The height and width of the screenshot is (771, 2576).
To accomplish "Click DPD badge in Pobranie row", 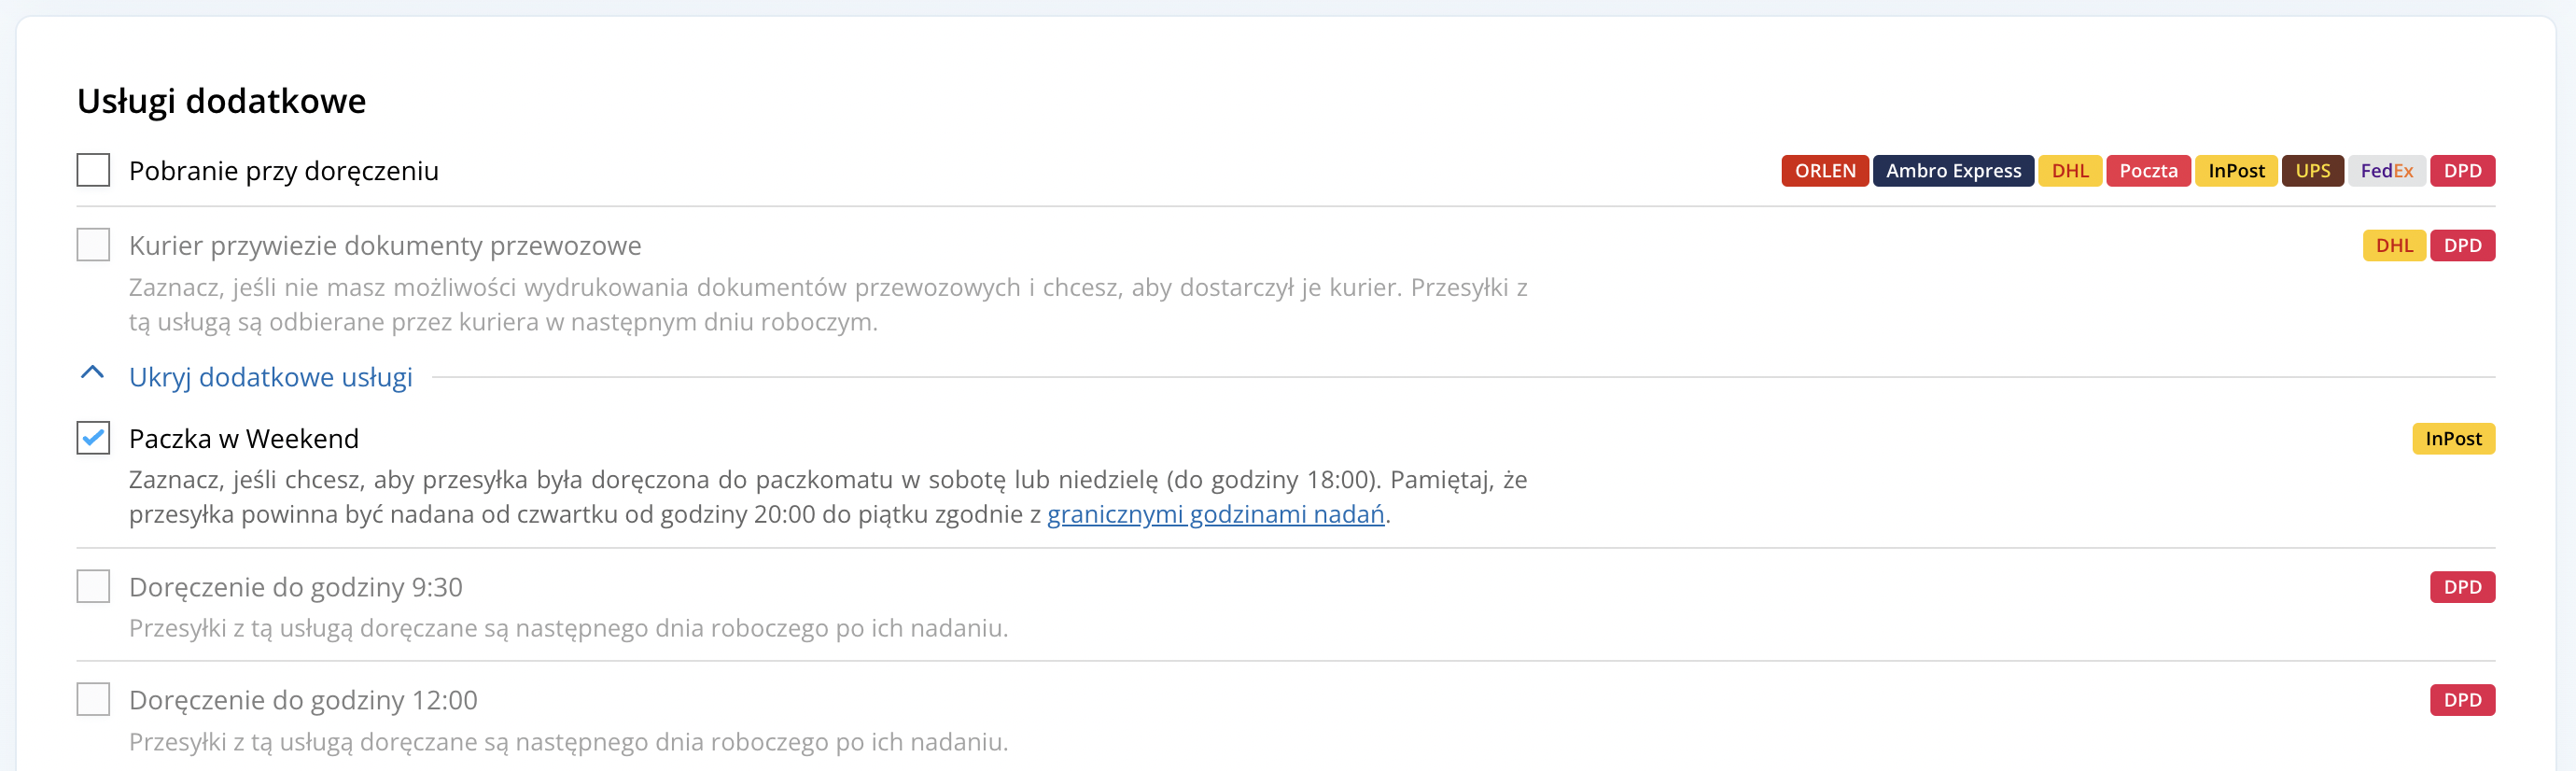I will [2462, 171].
